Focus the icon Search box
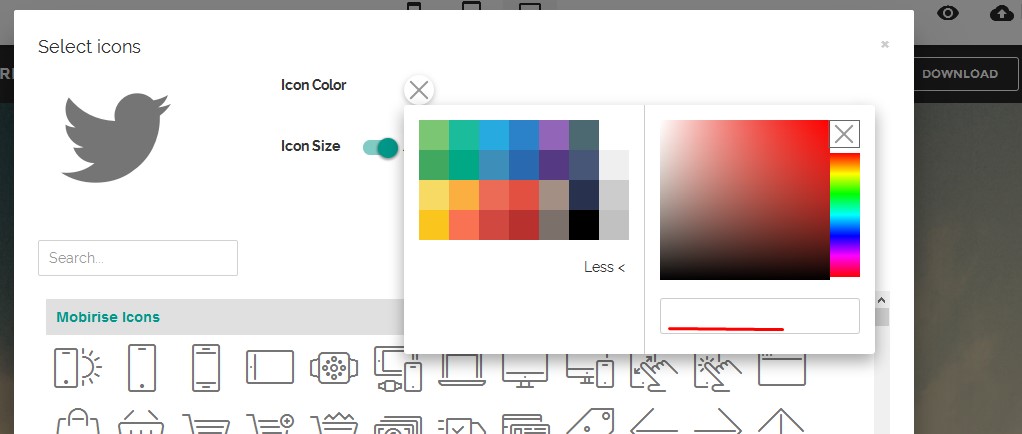The height and width of the screenshot is (434, 1022). [138, 258]
